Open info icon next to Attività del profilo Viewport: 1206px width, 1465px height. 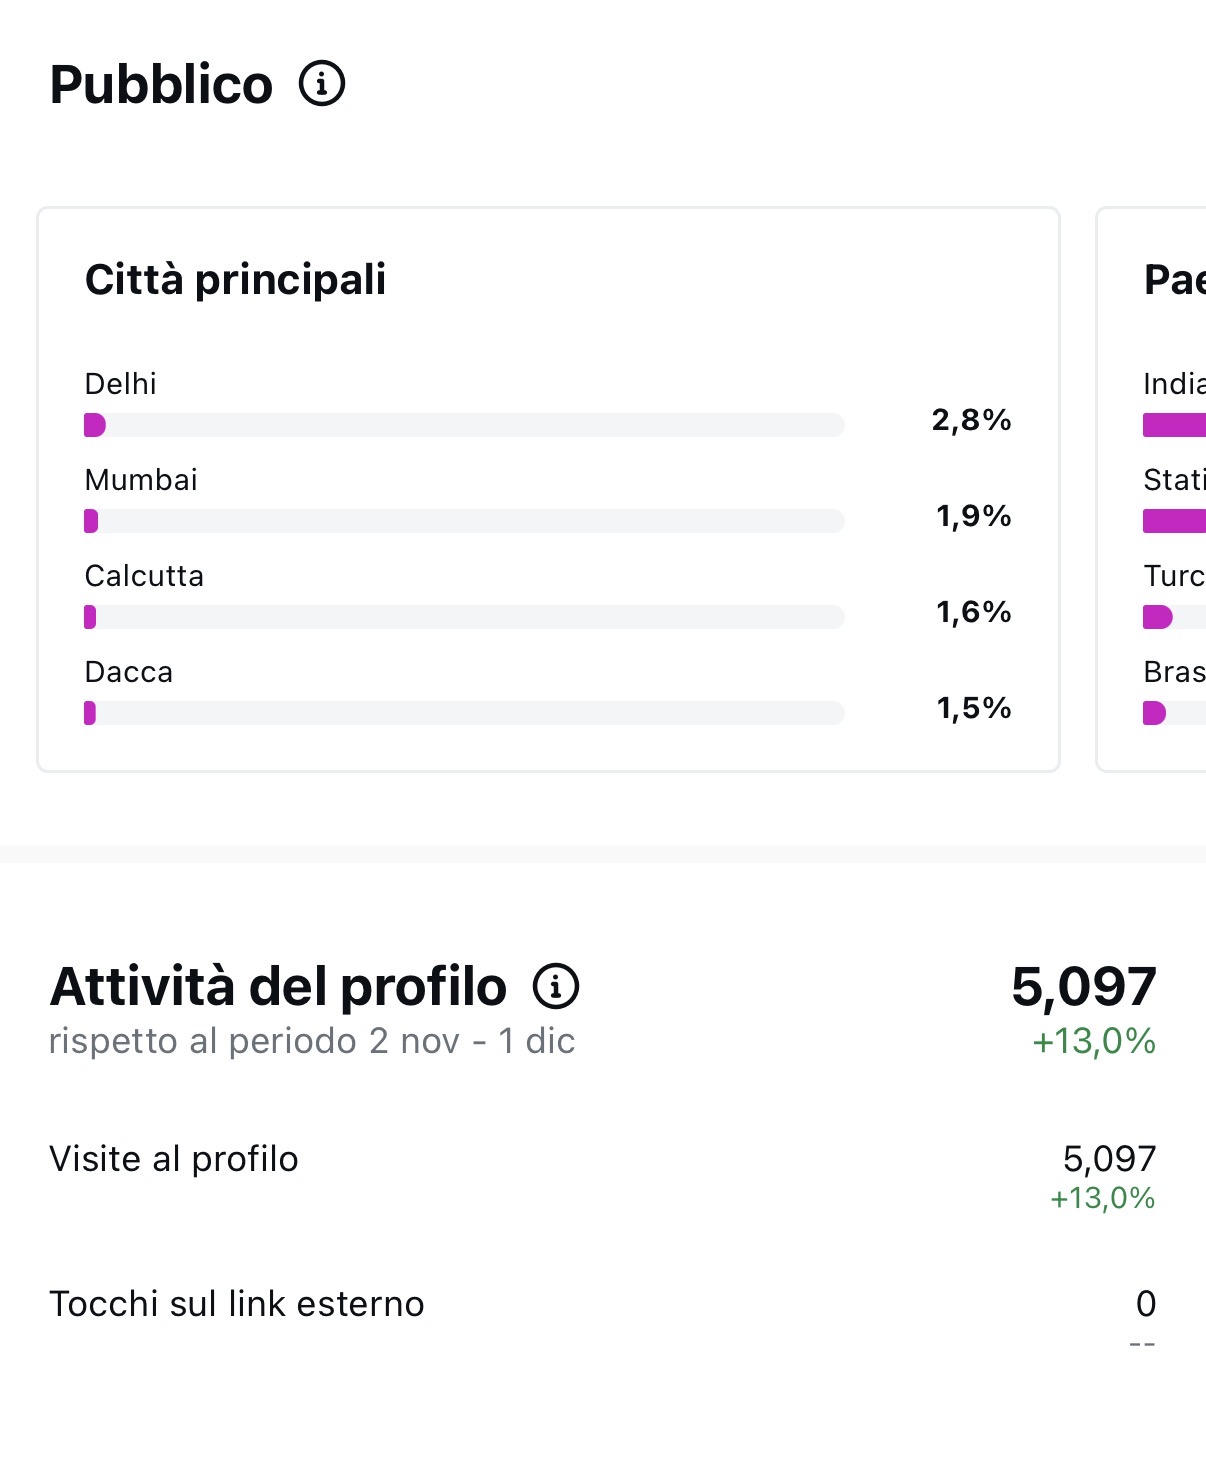pyautogui.click(x=556, y=986)
